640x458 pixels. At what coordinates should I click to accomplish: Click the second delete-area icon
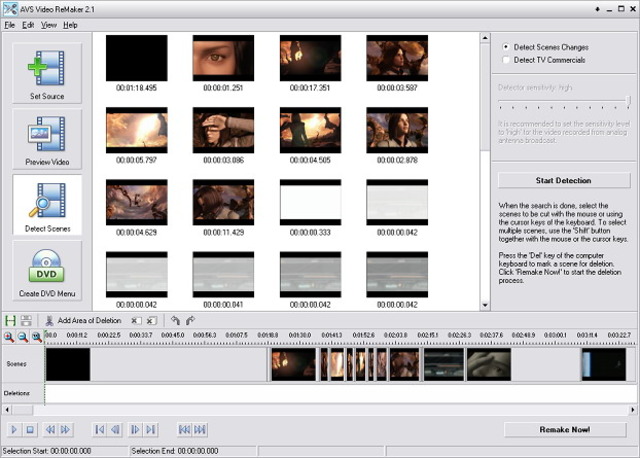click(x=151, y=321)
